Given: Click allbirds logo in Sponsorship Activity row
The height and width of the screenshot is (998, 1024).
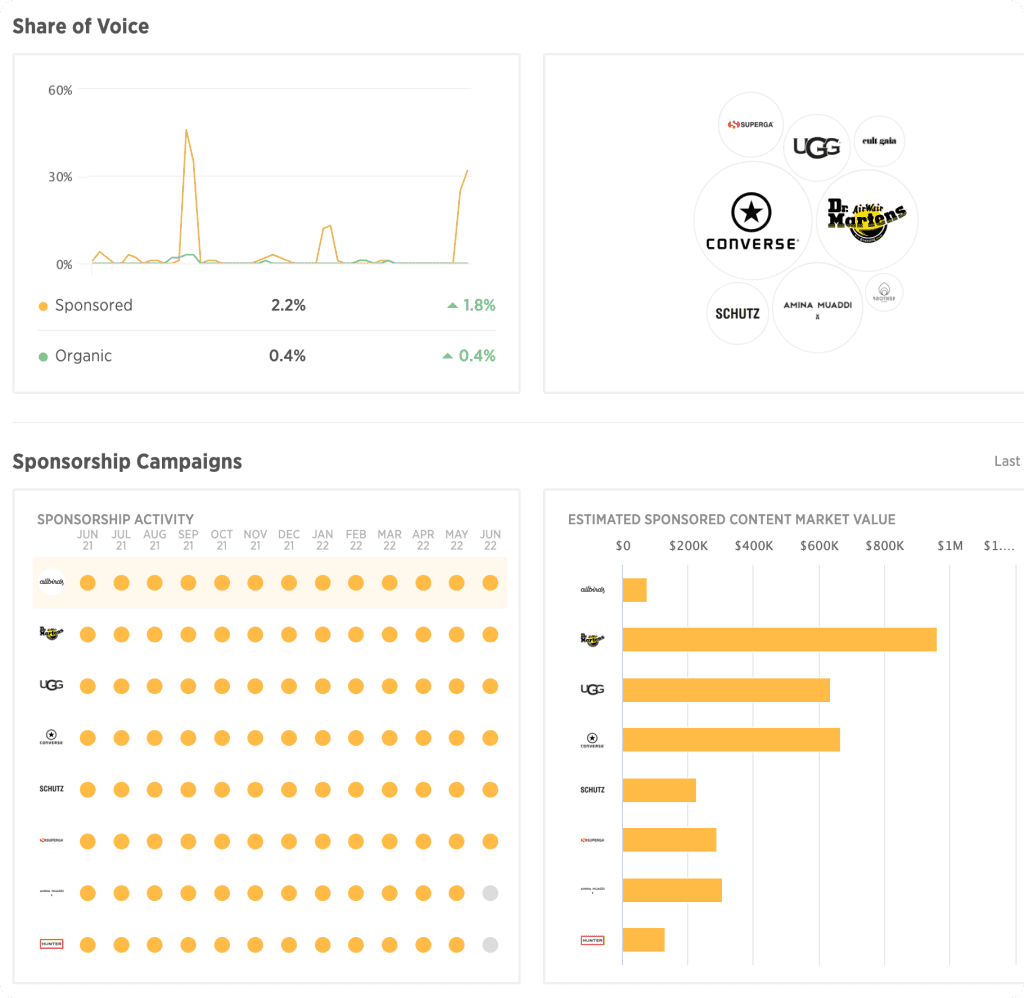Looking at the screenshot, I should pyautogui.click(x=52, y=582).
